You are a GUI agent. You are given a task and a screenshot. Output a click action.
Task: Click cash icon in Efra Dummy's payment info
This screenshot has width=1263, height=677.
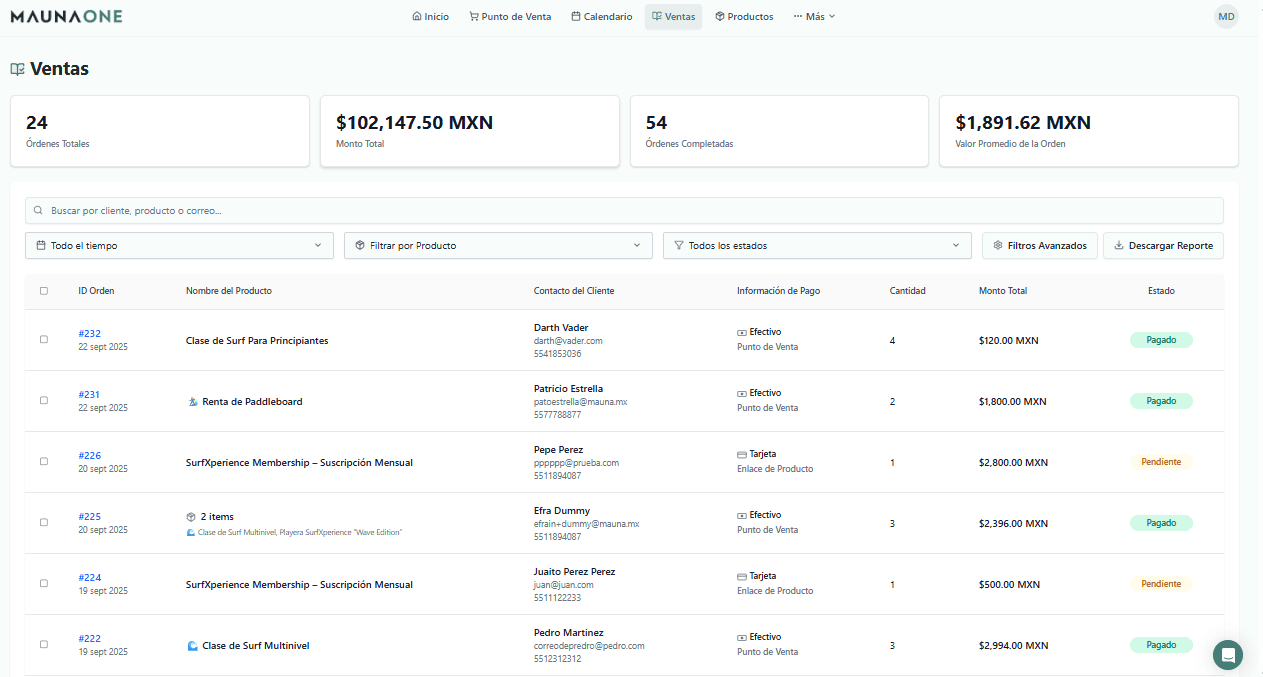click(x=742, y=515)
